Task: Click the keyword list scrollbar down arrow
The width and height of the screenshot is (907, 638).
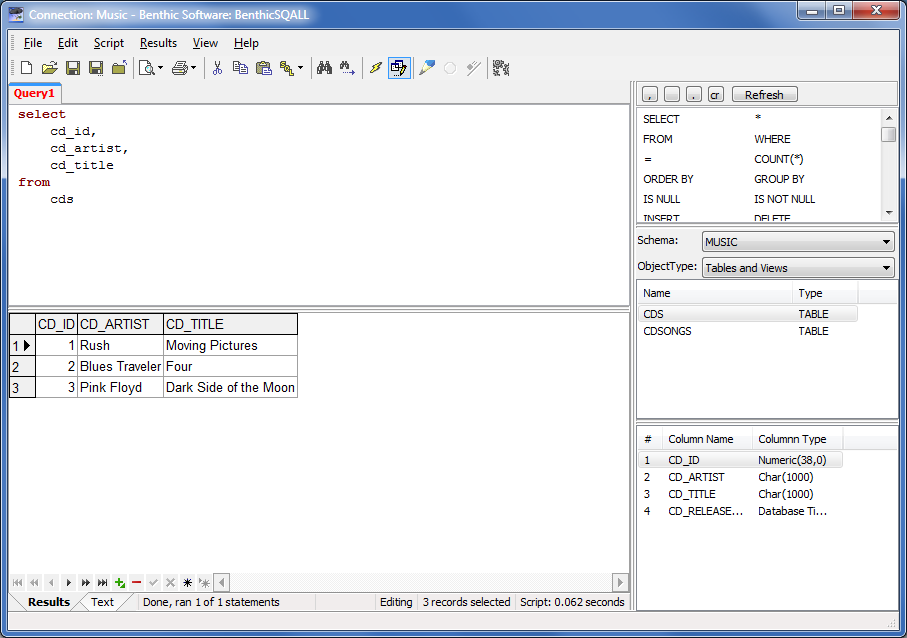Action: [x=889, y=212]
